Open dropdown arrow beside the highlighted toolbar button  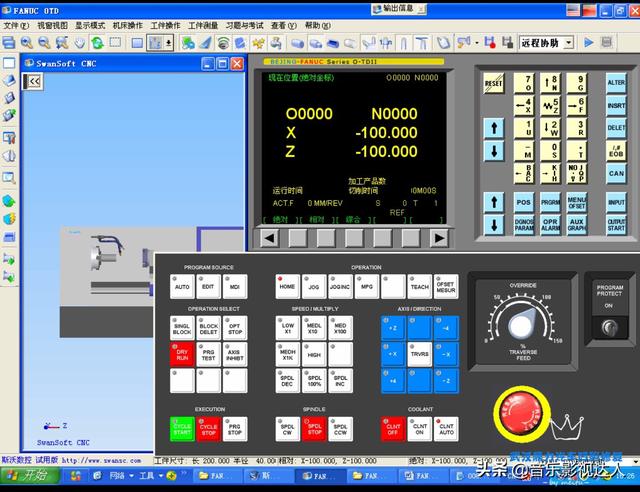click(169, 42)
